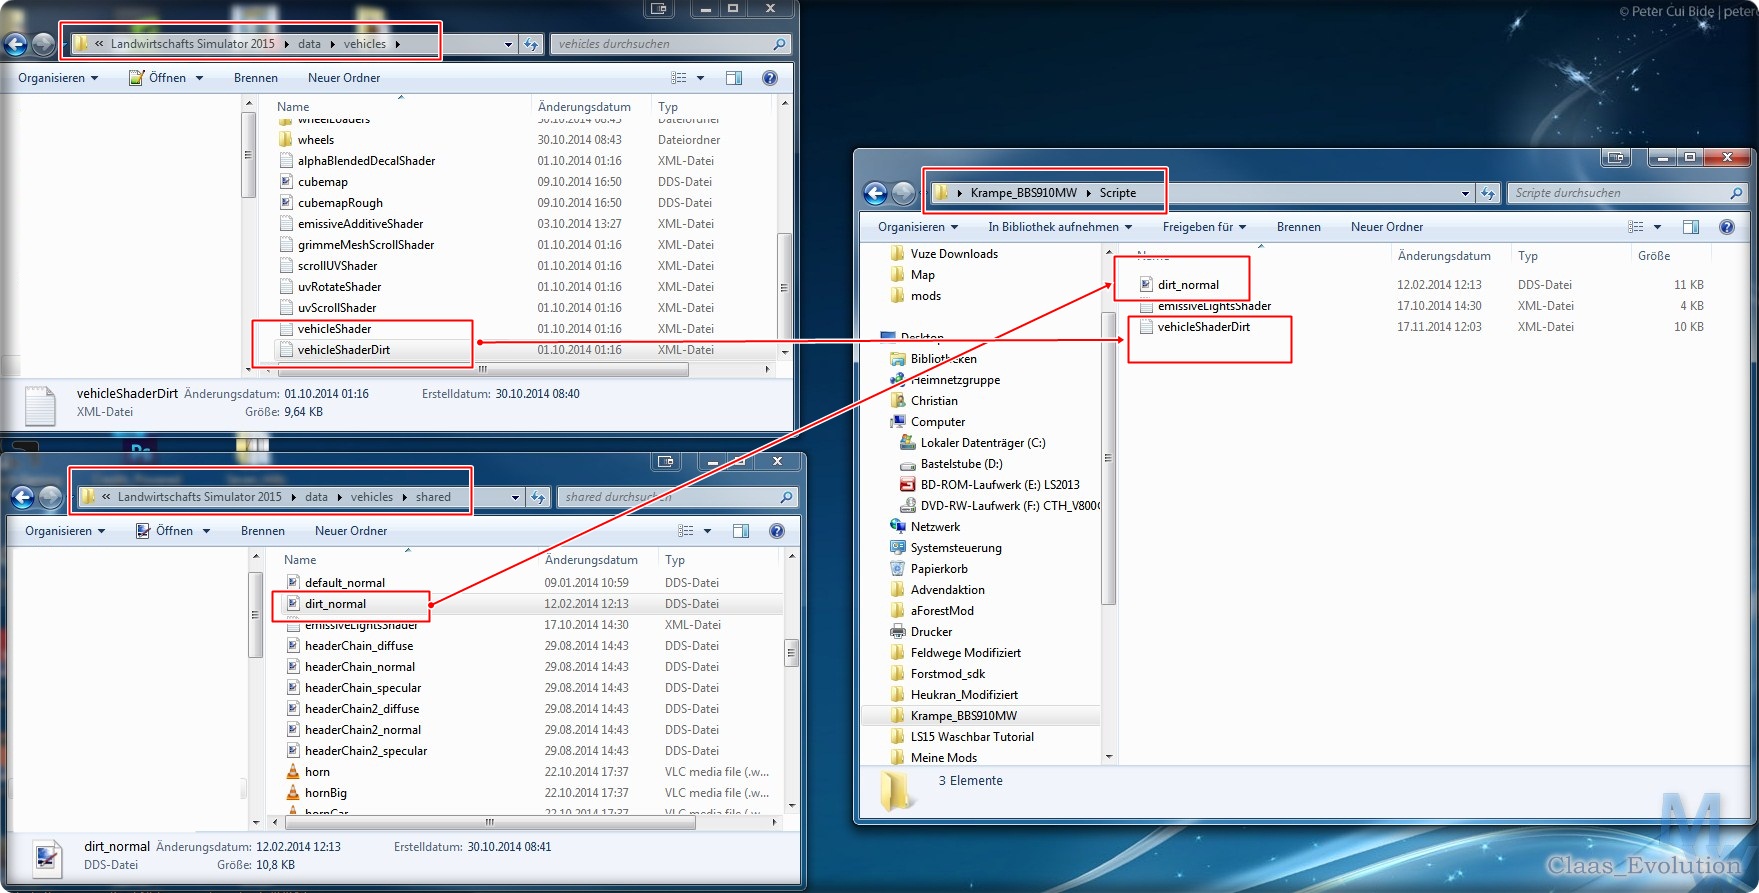Image resolution: width=1759 pixels, height=893 pixels.
Task: Toggle the preview pane in the Scripte window
Action: (x=1690, y=227)
